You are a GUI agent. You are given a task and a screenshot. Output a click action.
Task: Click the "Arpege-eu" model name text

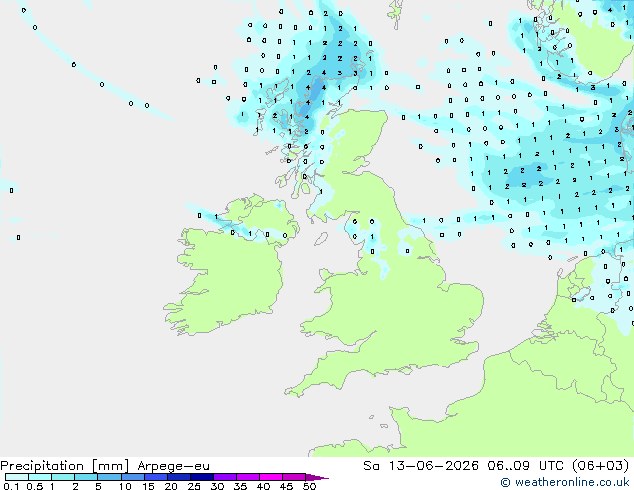173,466
